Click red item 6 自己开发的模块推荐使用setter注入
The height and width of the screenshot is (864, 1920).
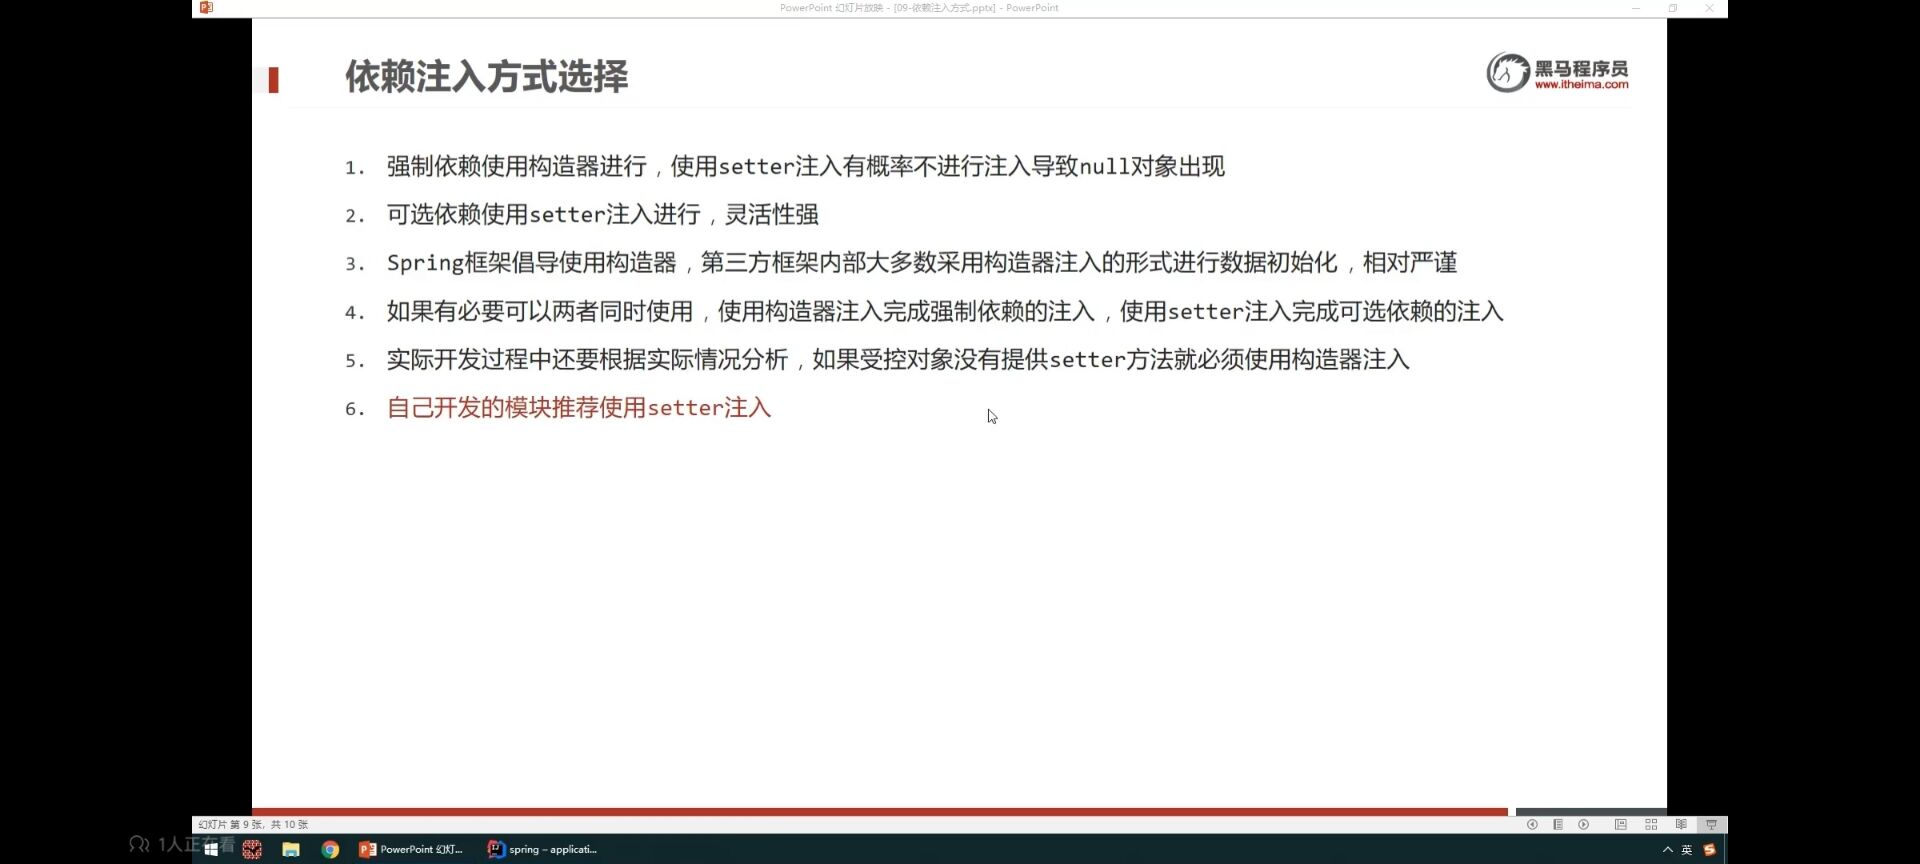pyautogui.click(x=579, y=408)
